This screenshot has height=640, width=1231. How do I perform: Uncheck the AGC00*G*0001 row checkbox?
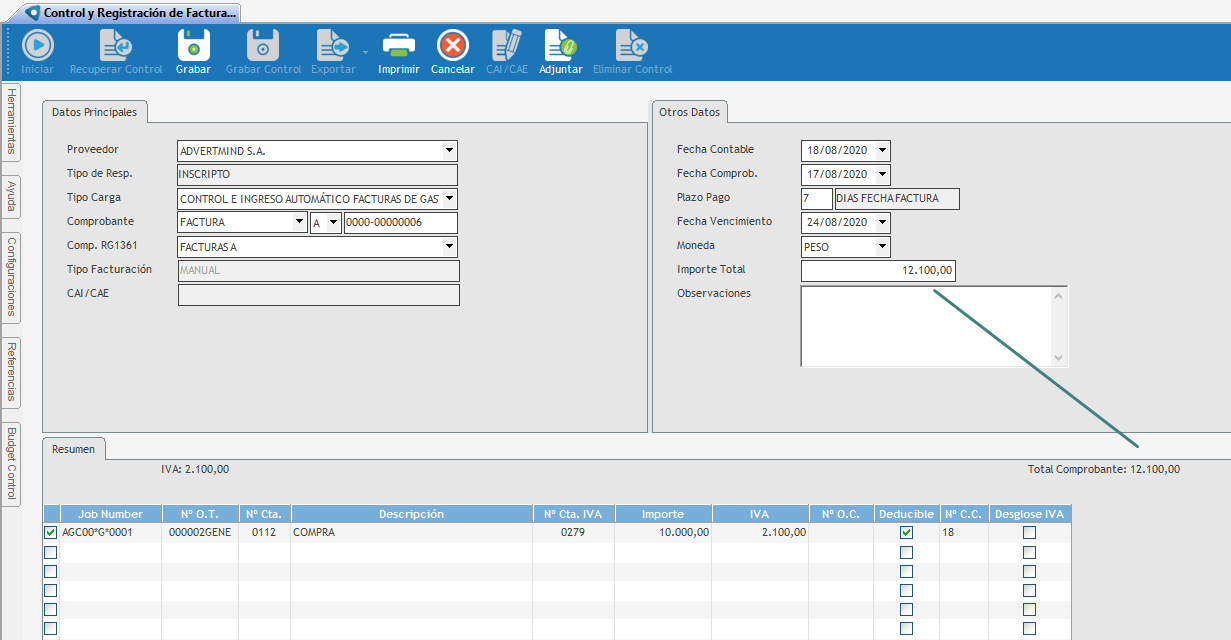click(51, 533)
